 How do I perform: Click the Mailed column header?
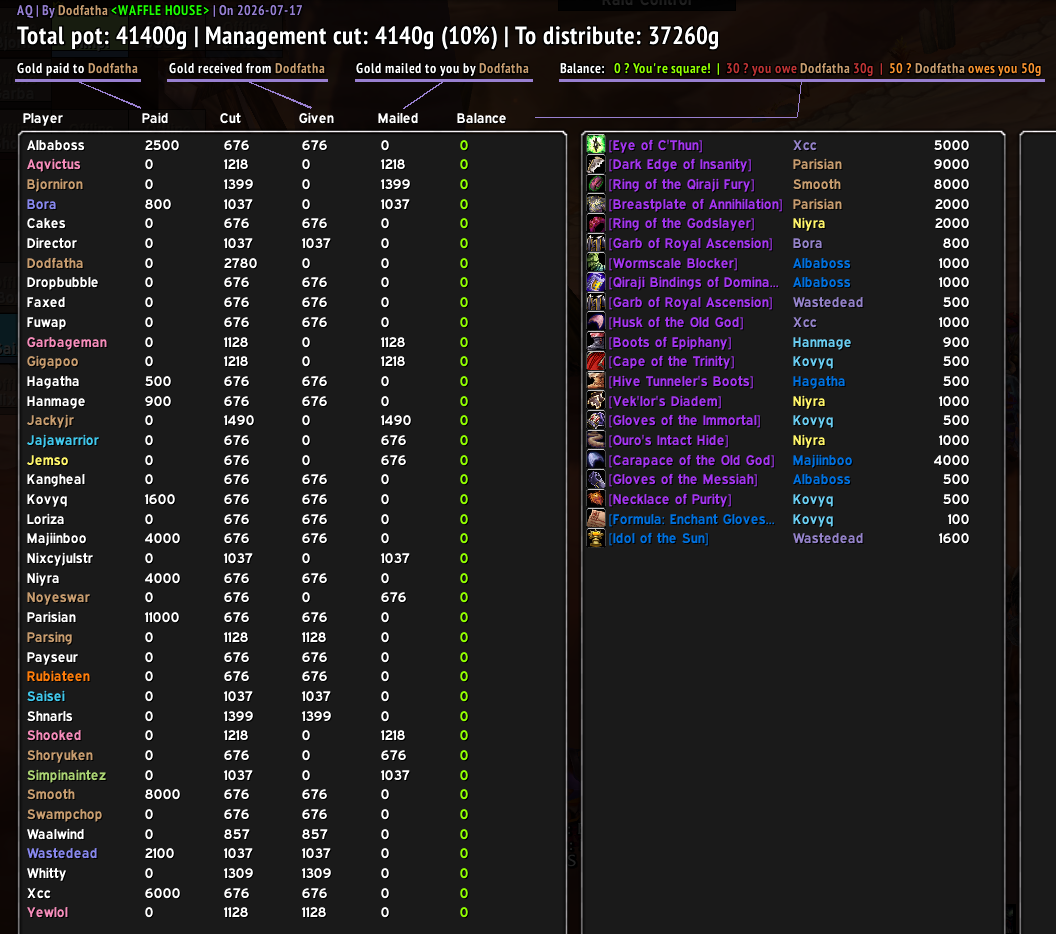pyautogui.click(x=398, y=119)
